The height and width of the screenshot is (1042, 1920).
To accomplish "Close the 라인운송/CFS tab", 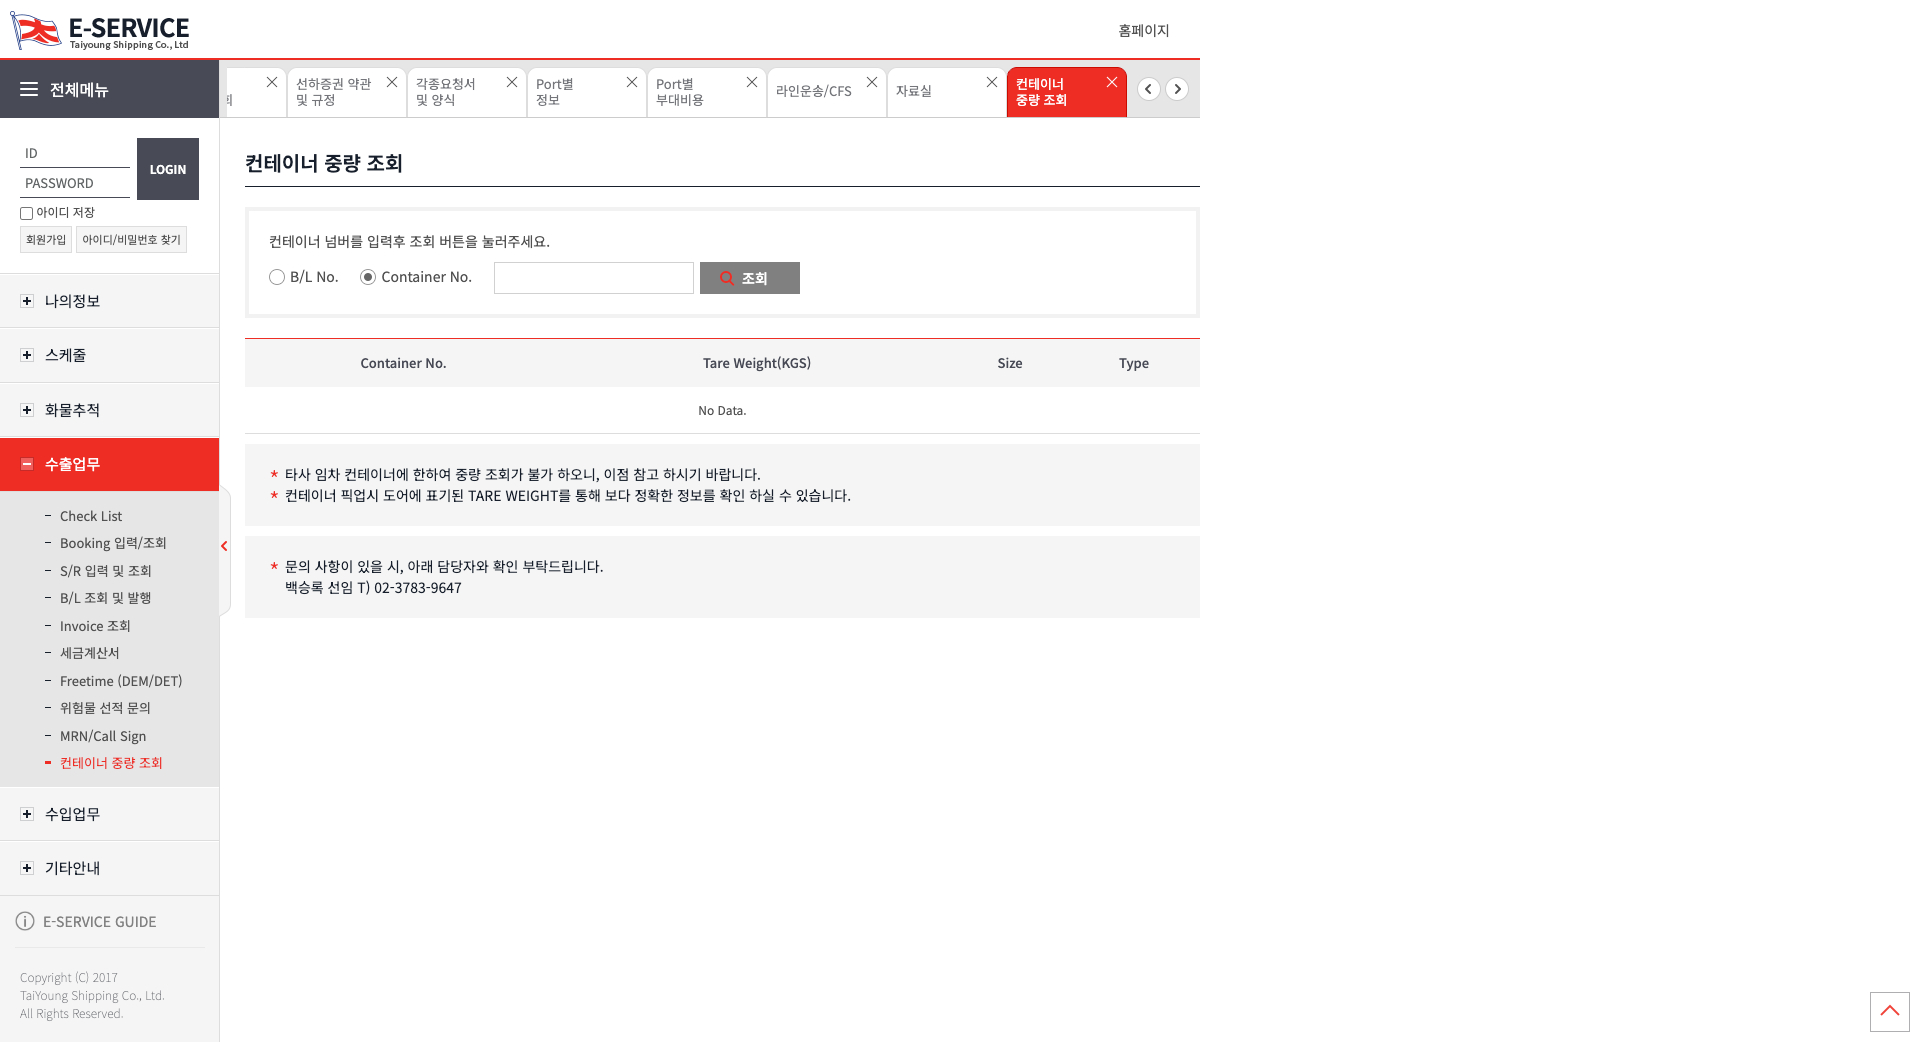I will click(x=872, y=82).
